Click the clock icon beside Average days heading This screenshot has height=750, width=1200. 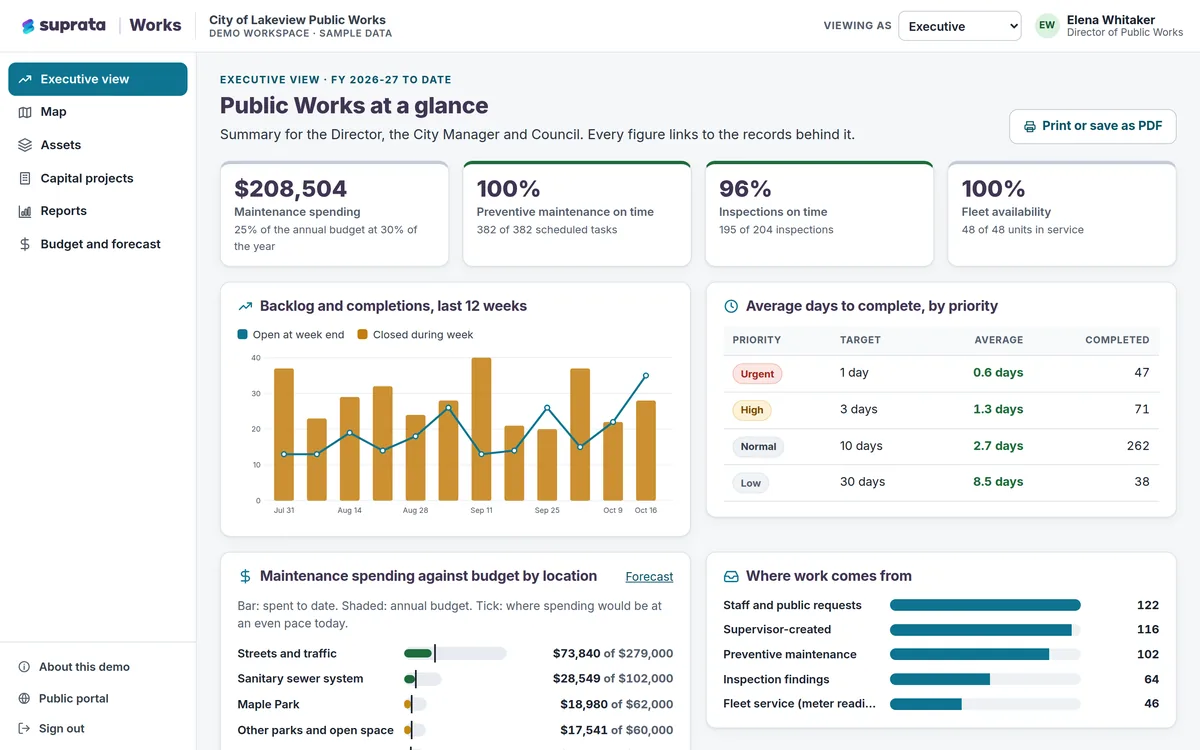coord(731,306)
